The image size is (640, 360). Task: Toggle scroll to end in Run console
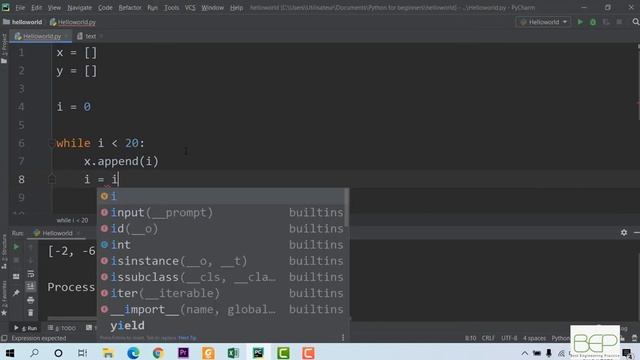point(31,287)
